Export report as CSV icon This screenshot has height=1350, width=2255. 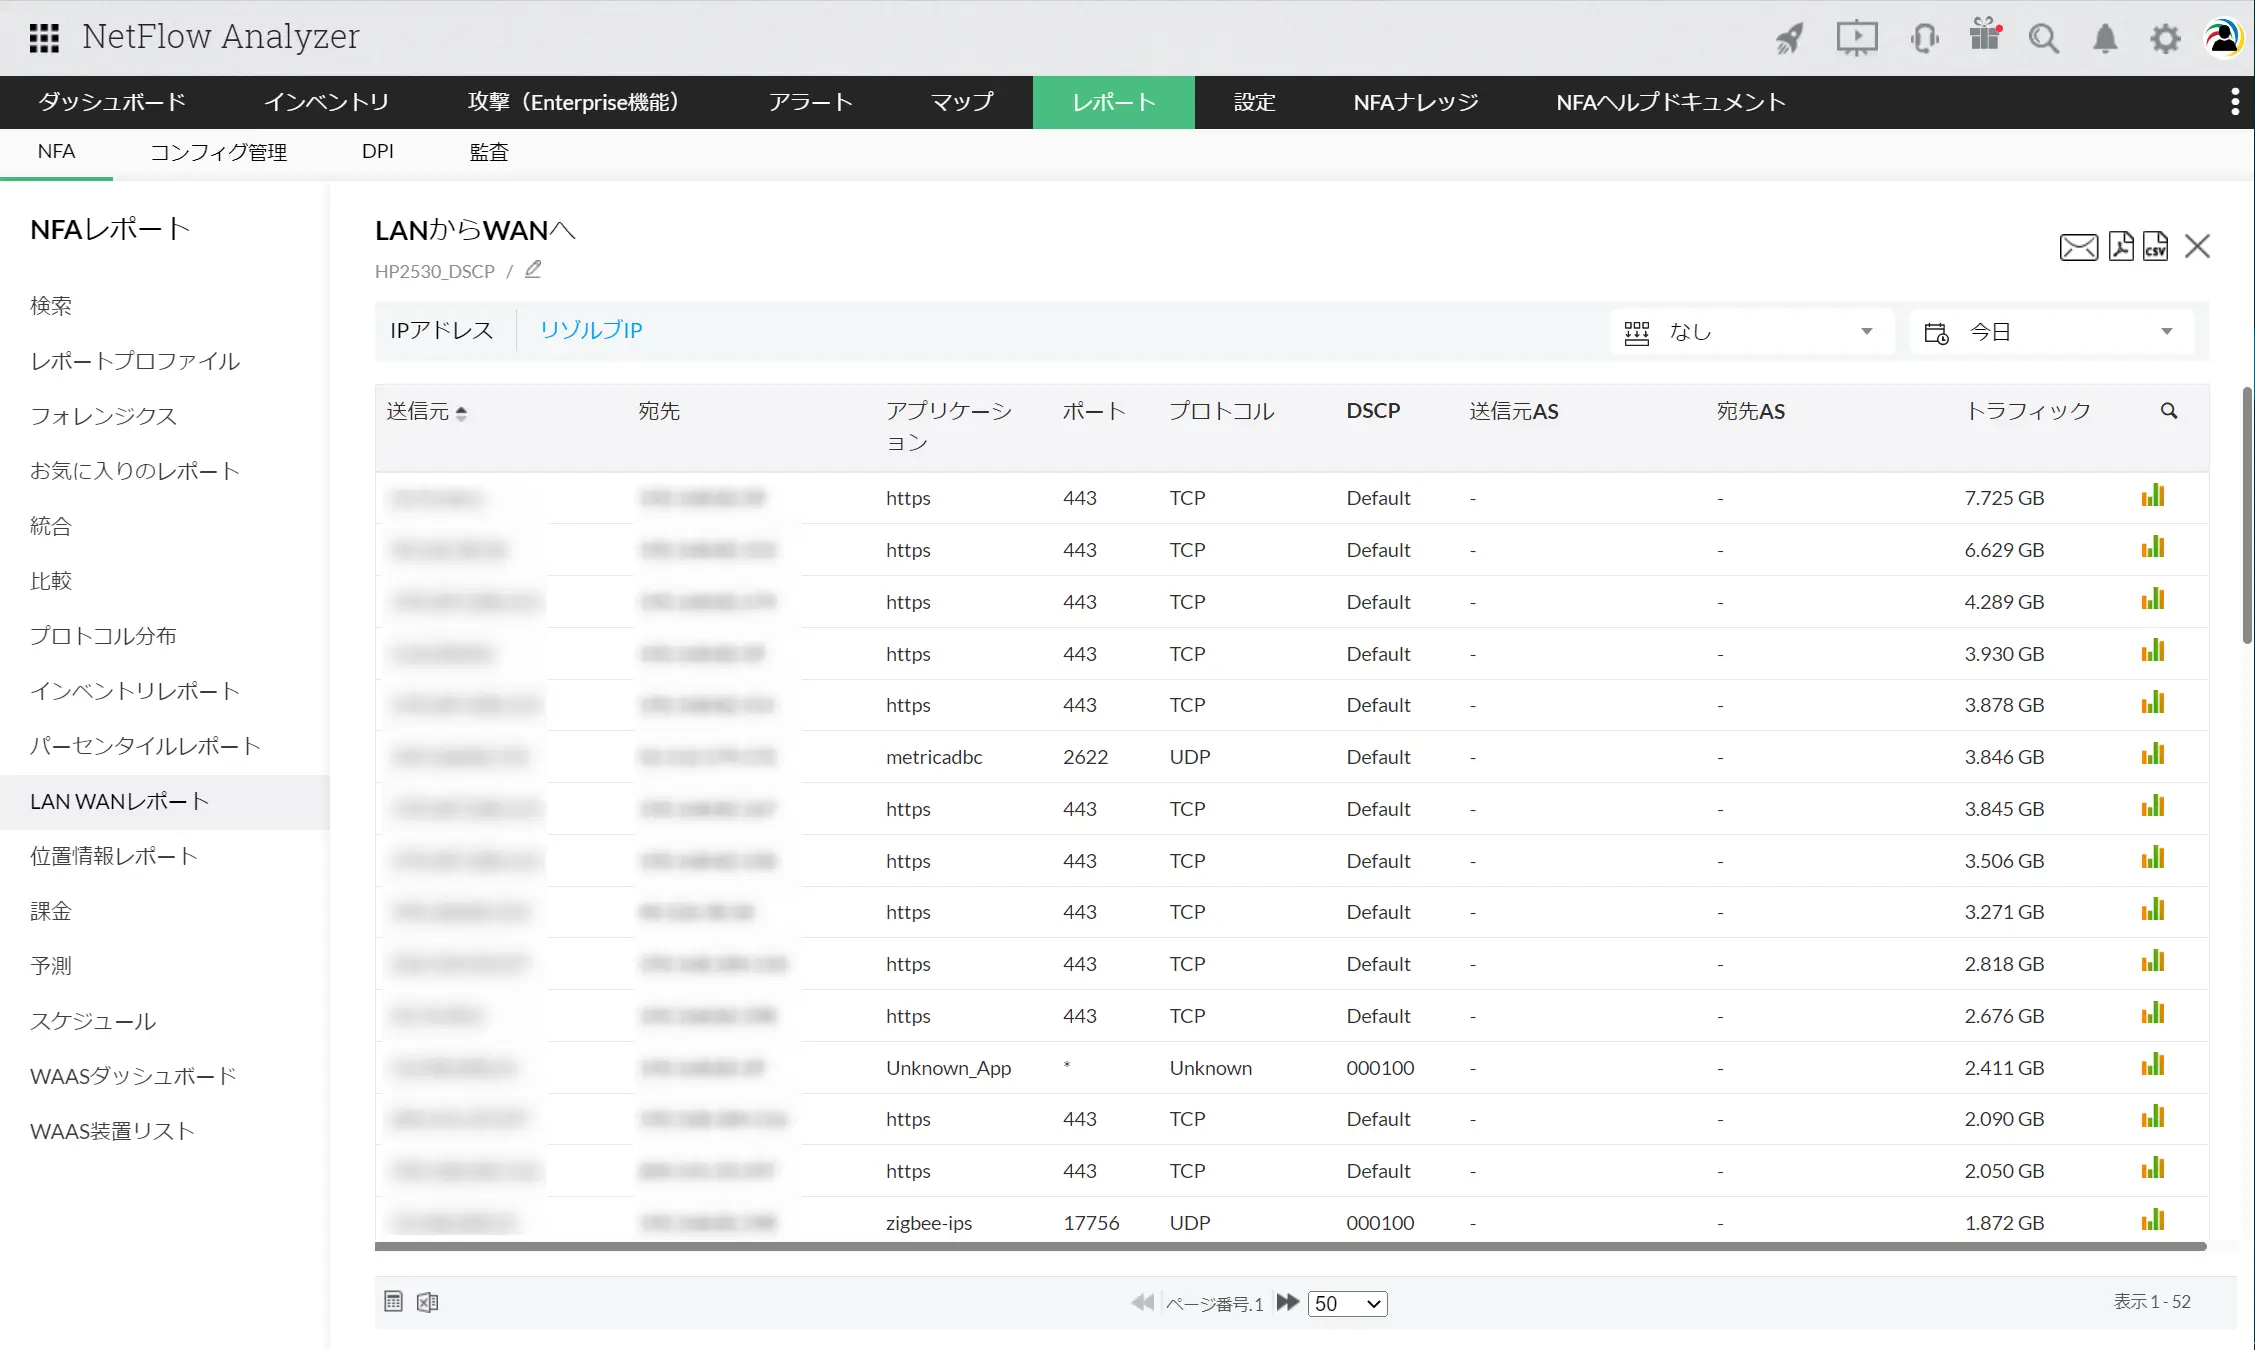2155,246
